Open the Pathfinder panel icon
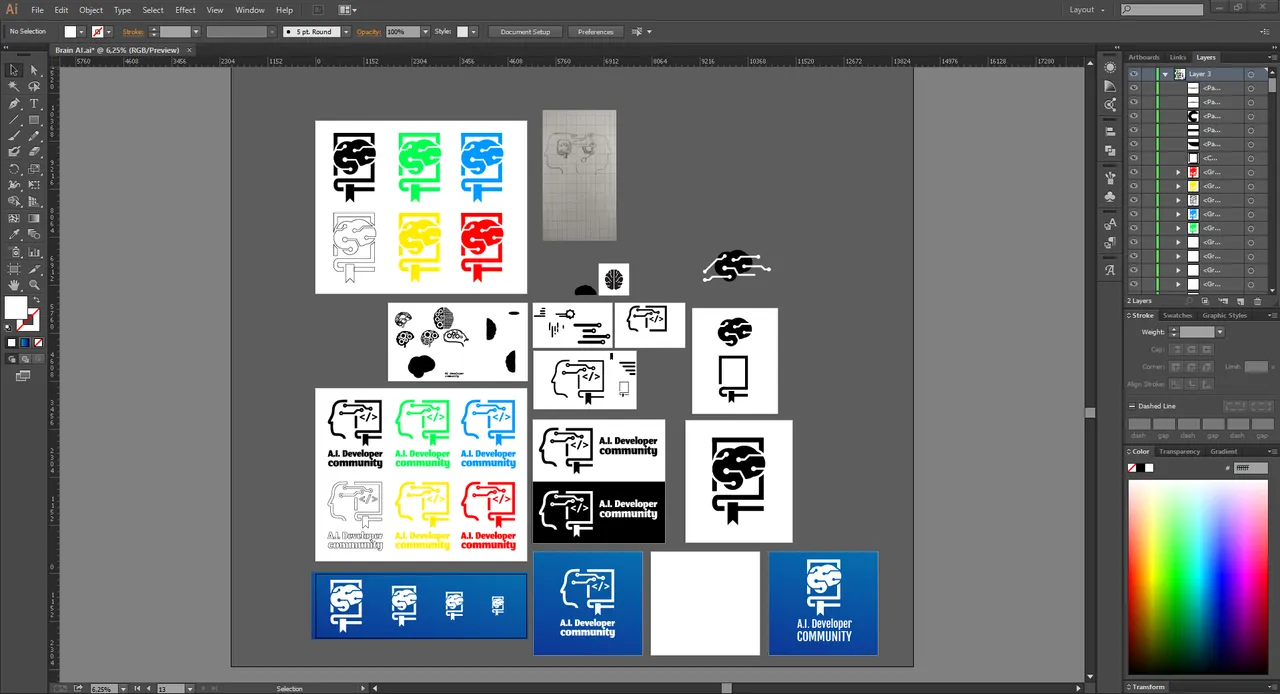 click(1110, 150)
